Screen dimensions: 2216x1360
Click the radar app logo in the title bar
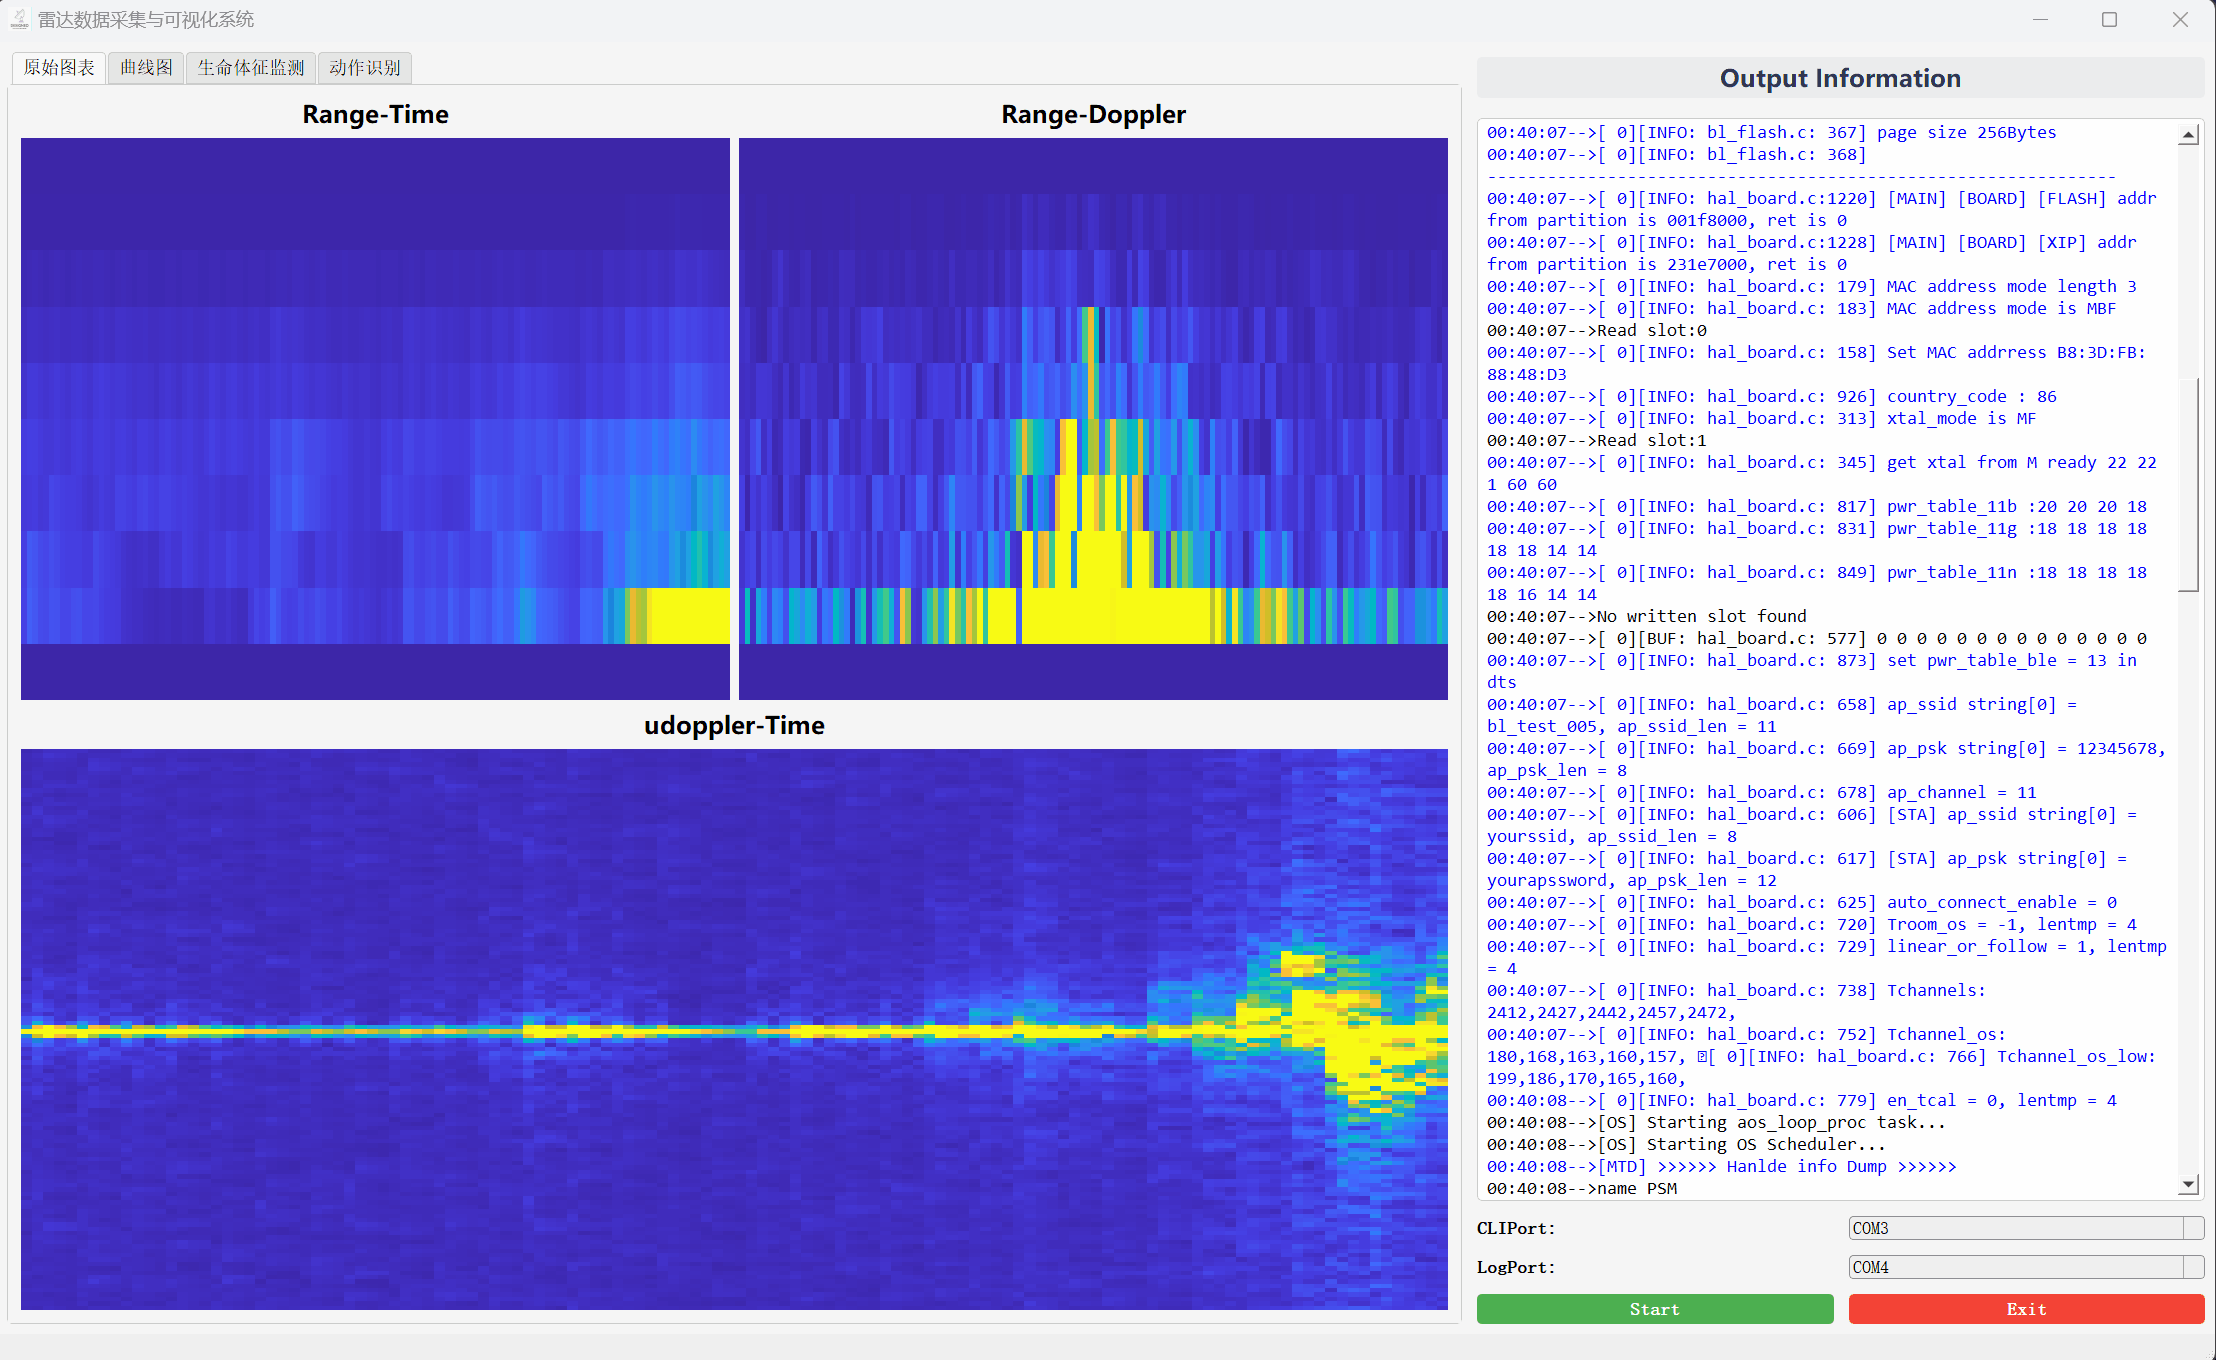[x=19, y=19]
